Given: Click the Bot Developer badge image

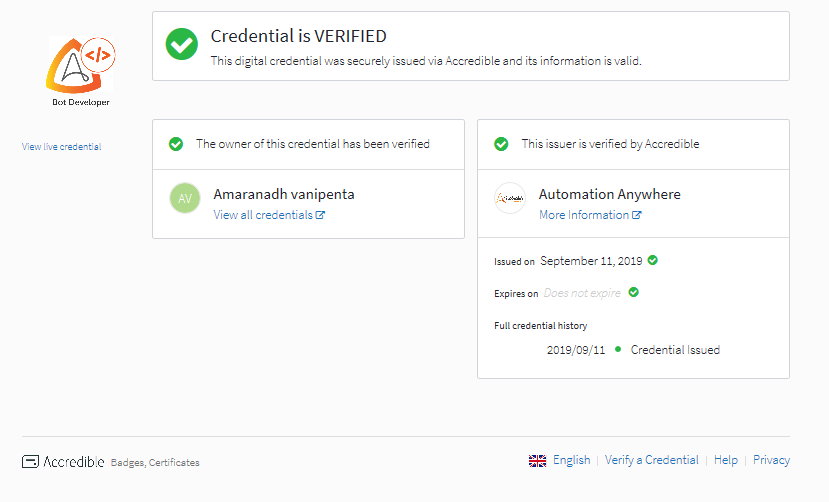Looking at the screenshot, I should pyautogui.click(x=81, y=70).
